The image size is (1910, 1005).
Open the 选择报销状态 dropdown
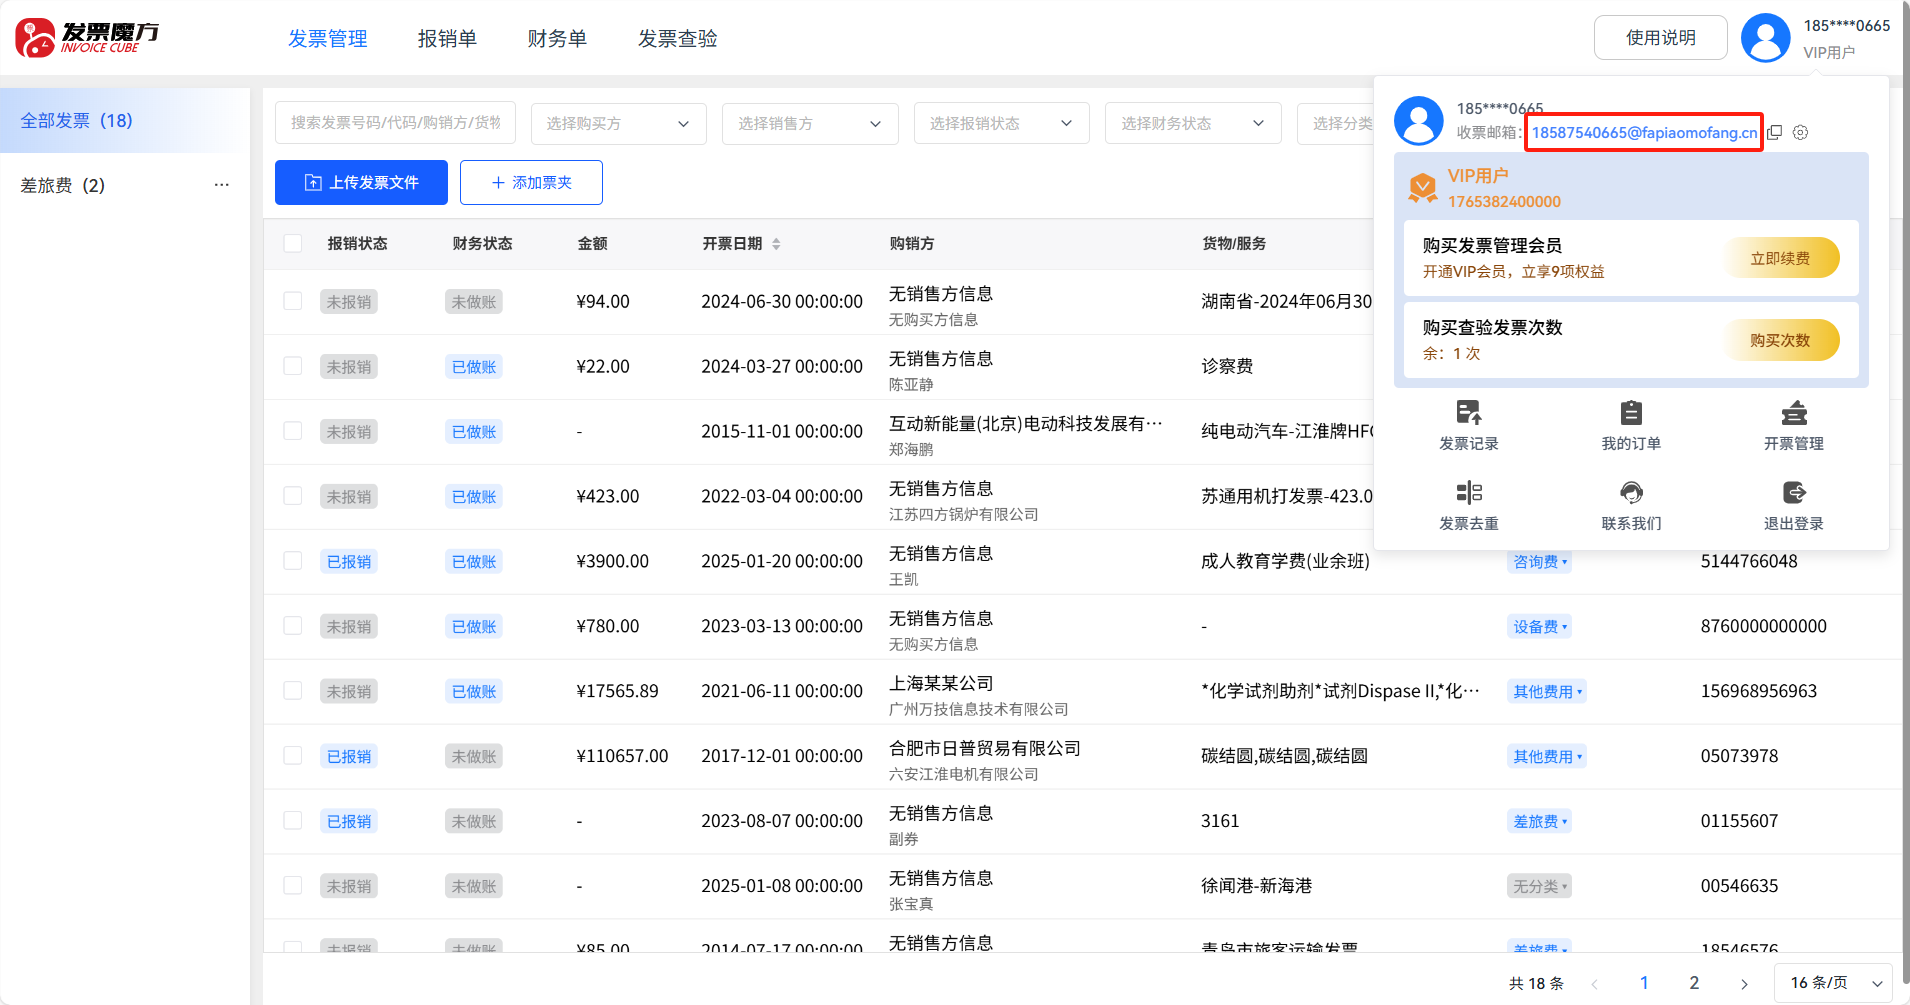(1001, 123)
